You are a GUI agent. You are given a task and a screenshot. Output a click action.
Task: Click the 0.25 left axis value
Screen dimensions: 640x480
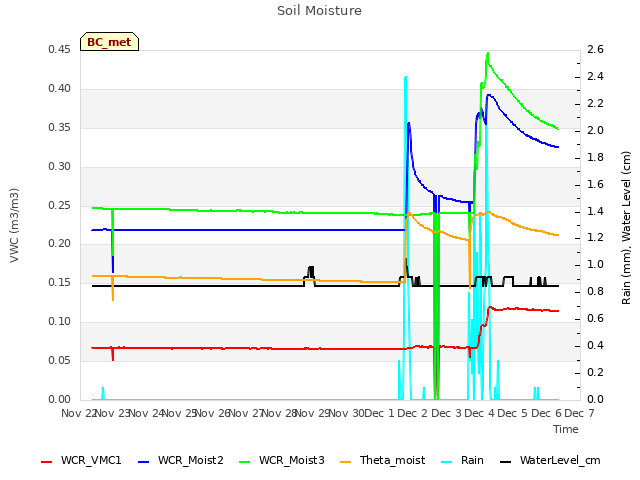tap(59, 205)
